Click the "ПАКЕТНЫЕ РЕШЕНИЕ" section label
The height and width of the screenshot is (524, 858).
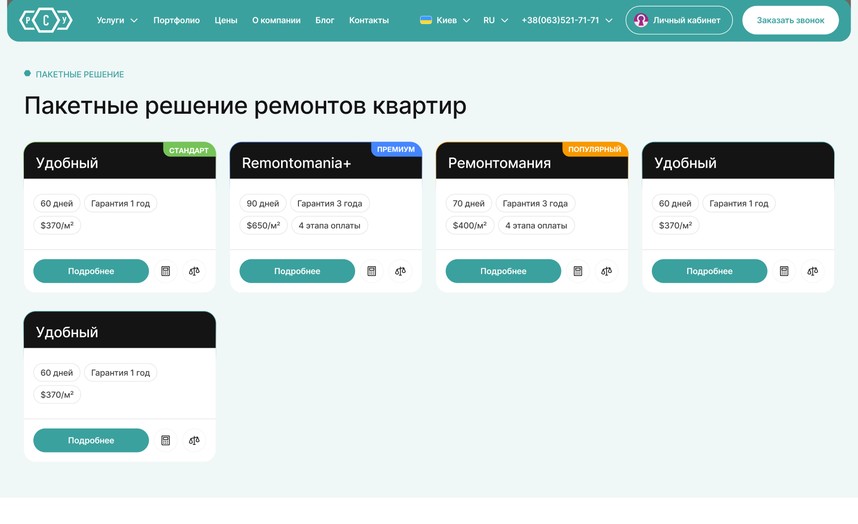[79, 74]
